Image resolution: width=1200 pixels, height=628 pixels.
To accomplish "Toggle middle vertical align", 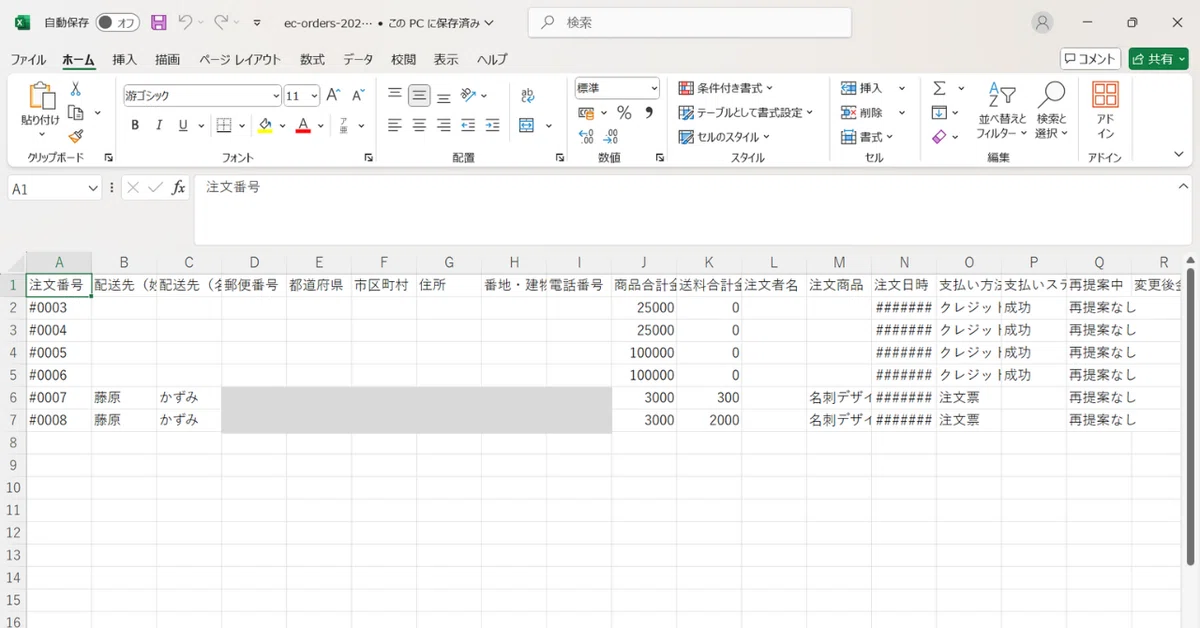I will tap(420, 95).
